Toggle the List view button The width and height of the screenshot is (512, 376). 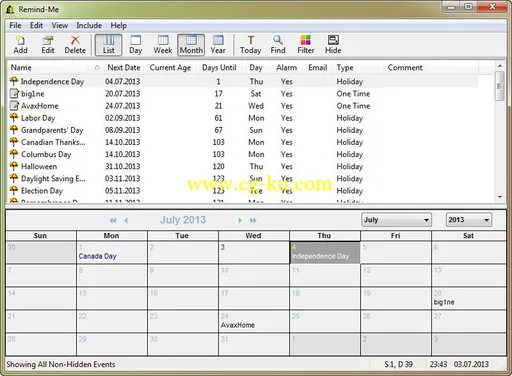(x=108, y=45)
